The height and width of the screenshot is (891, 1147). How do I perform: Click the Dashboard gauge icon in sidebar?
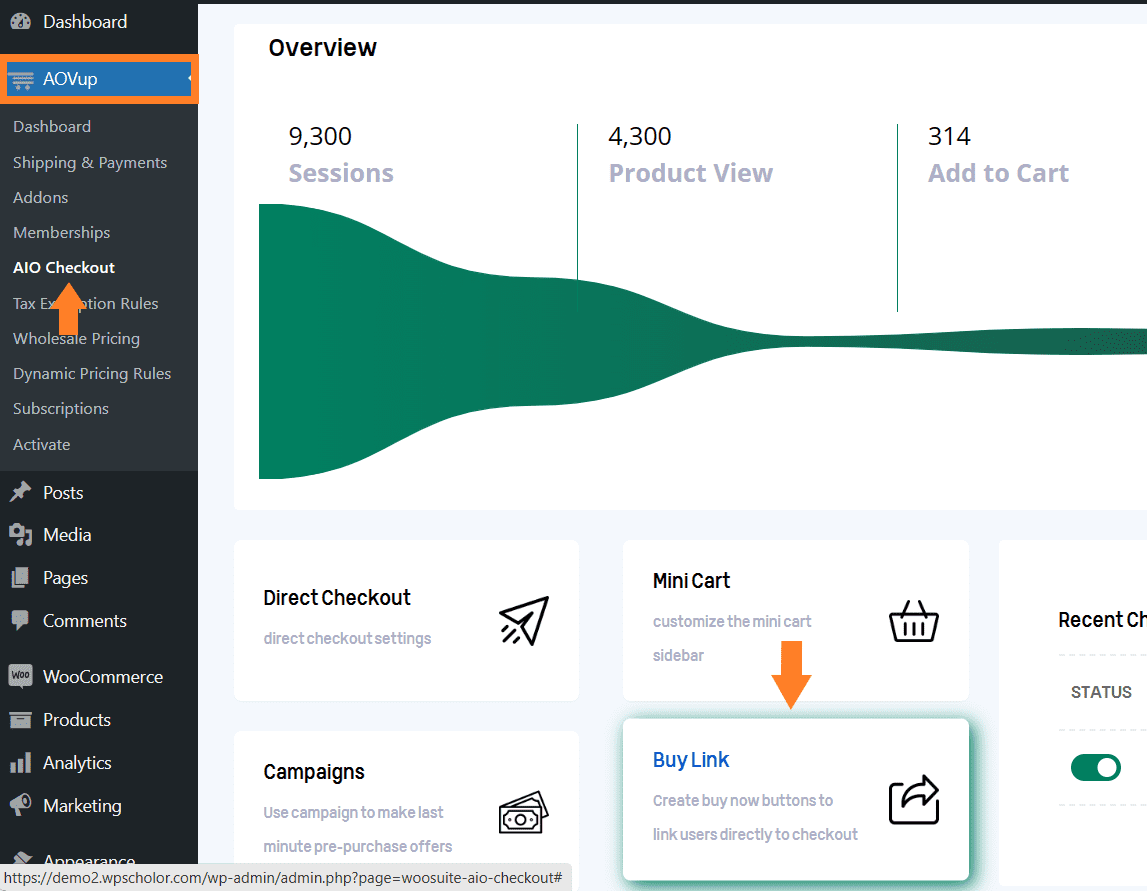[20, 21]
